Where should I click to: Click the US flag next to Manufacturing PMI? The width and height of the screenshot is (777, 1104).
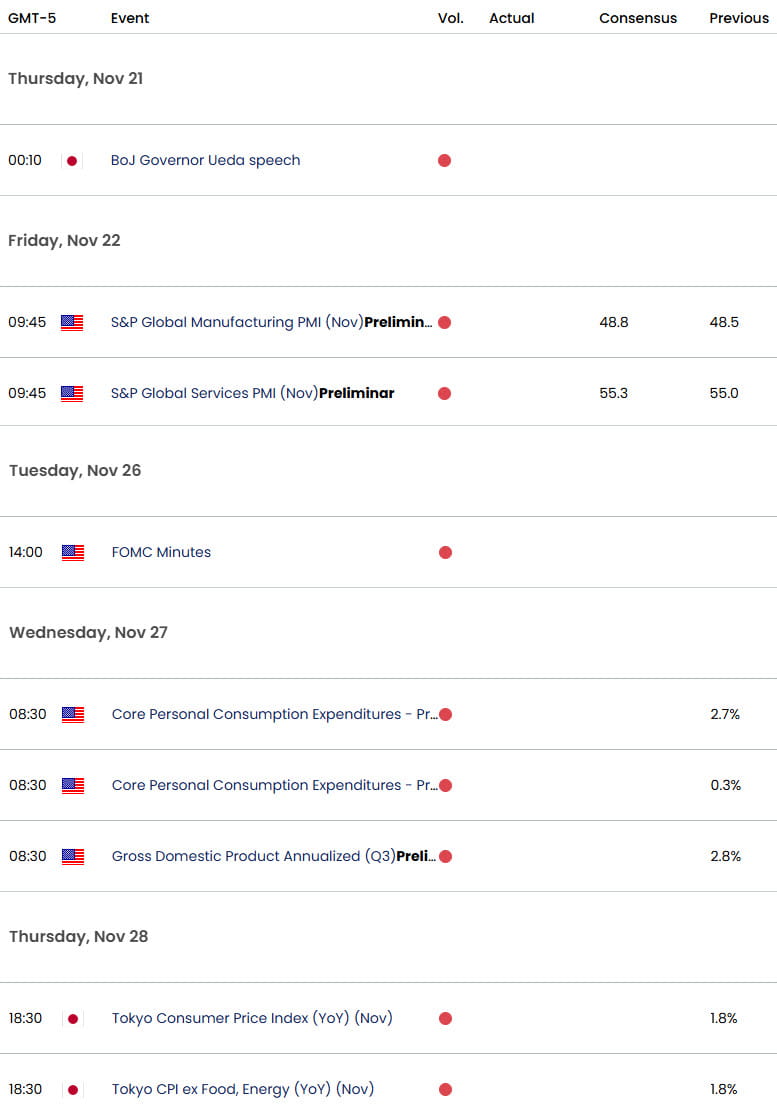(x=71, y=322)
